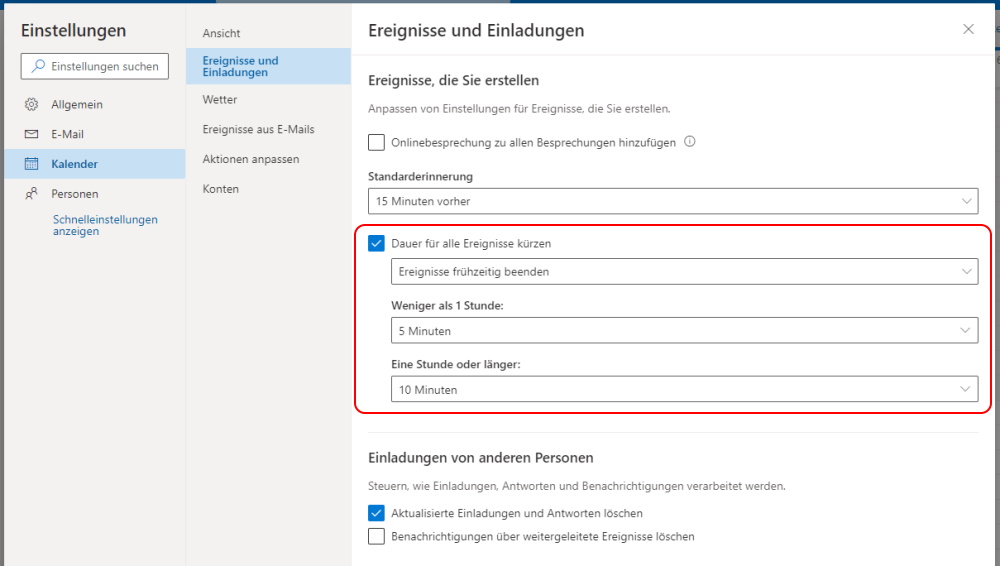1000x566 pixels.
Task: Click the Schnelleinstellungen anzeigen link
Action: point(105,225)
